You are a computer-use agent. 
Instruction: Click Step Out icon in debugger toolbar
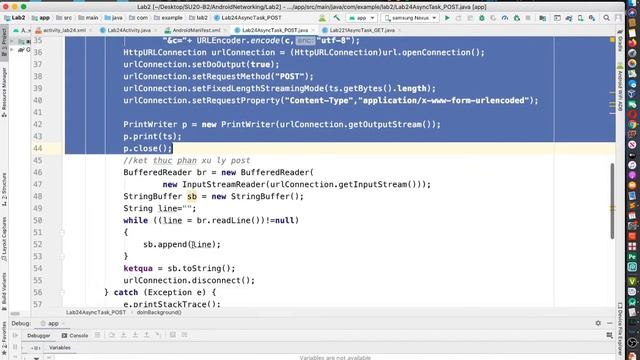147,335
